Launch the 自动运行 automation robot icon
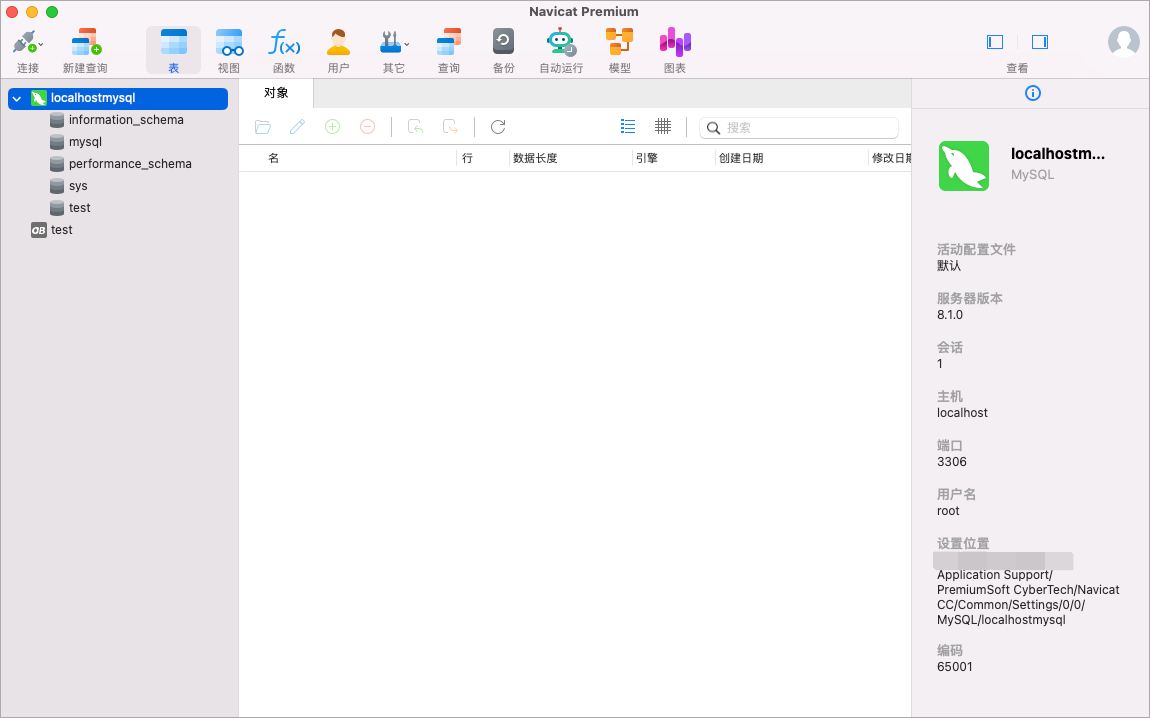1150x718 pixels. 561,50
